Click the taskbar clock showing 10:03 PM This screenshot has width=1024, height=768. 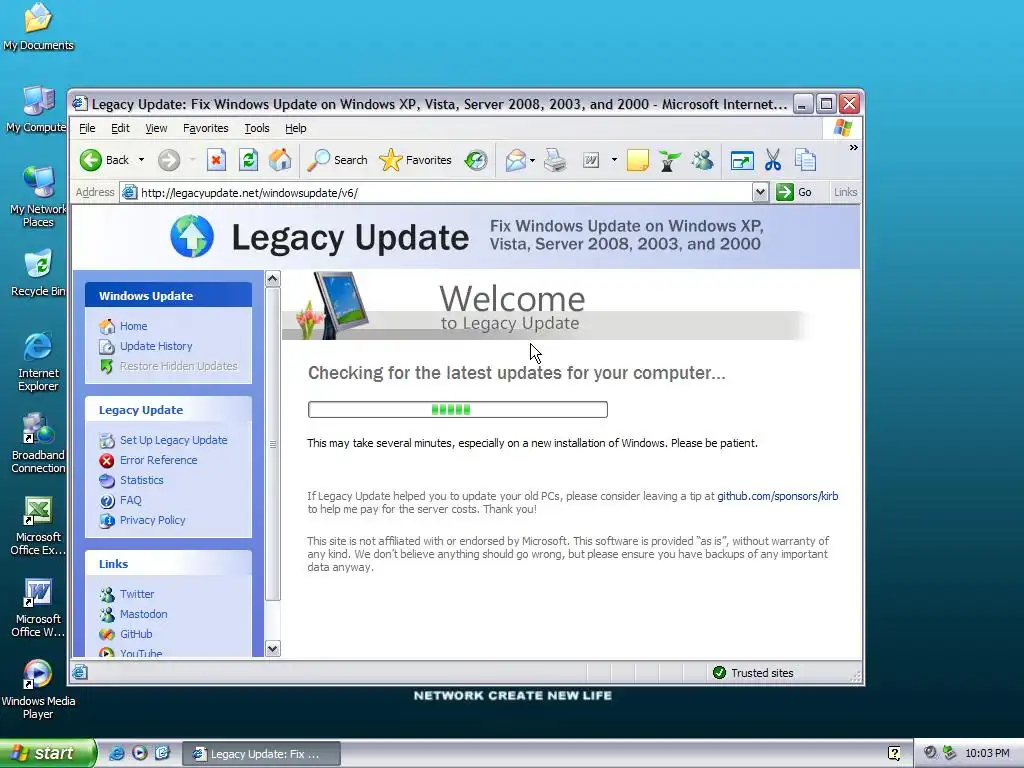pyautogui.click(x=987, y=753)
